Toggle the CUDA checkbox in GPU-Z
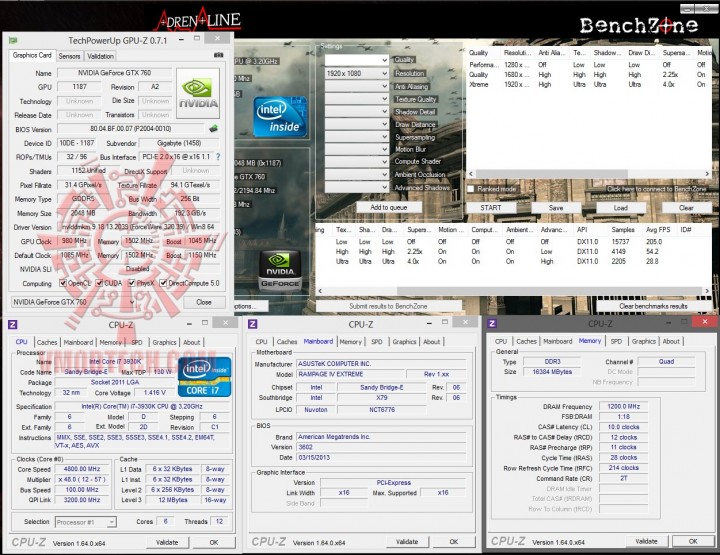The image size is (720, 555). click(99, 283)
